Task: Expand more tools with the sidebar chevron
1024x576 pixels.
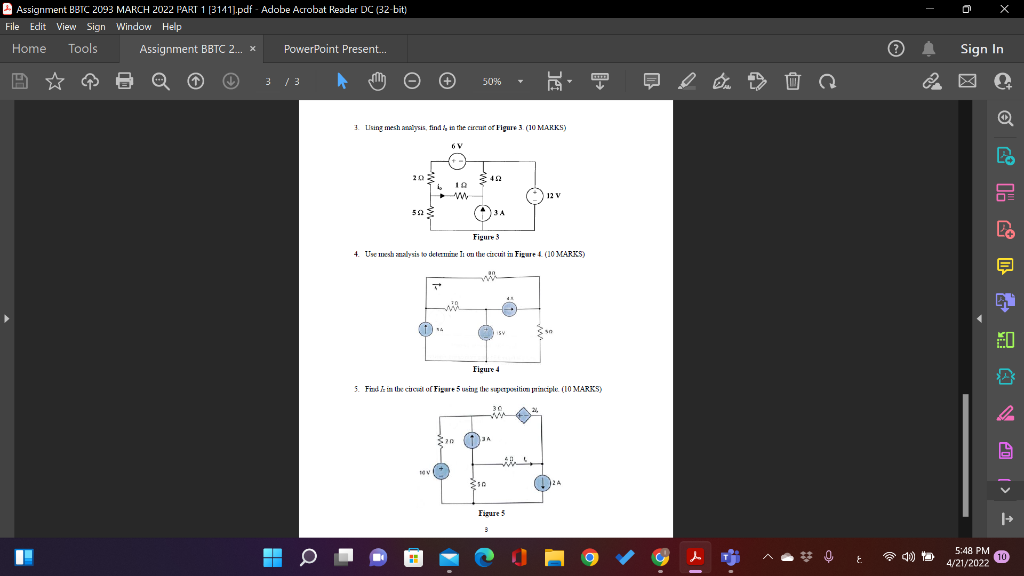Action: [x=1005, y=490]
